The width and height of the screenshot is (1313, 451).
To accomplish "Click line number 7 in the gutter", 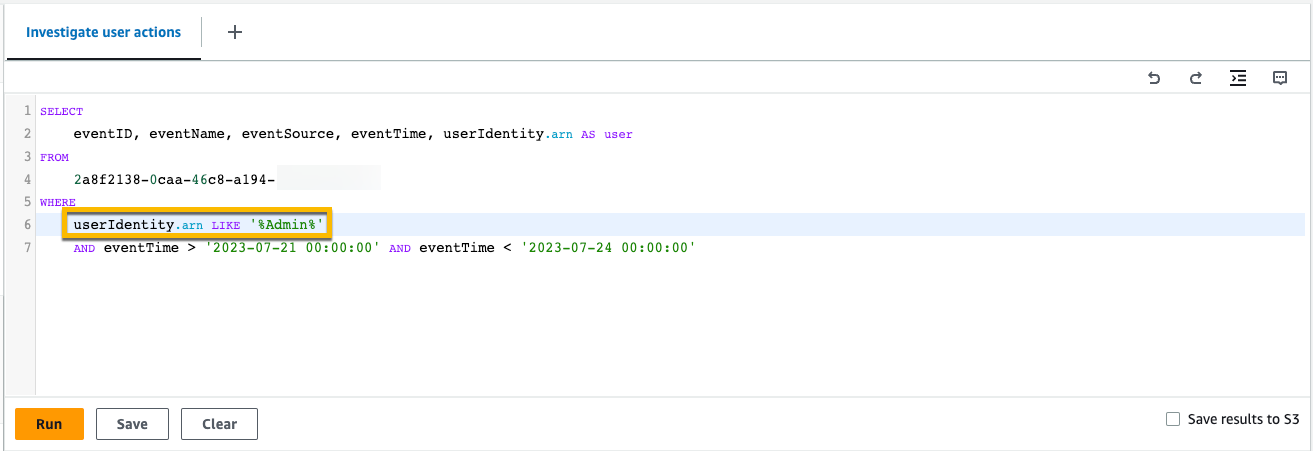I will tap(28, 248).
